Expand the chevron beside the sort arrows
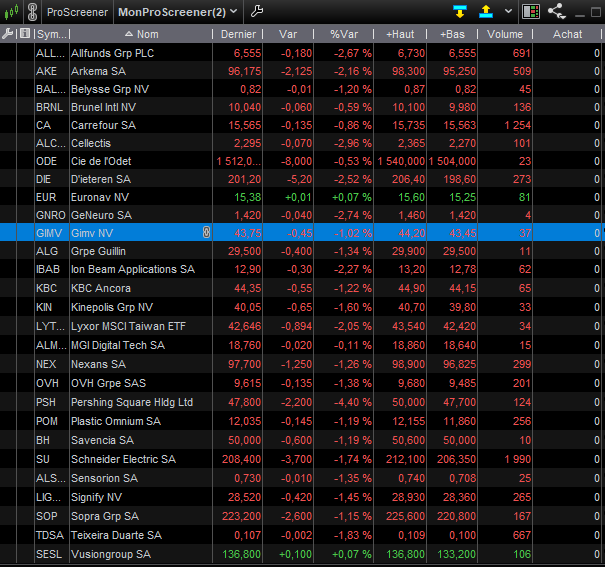Viewport: 605px width, 567px height. (x=509, y=11)
